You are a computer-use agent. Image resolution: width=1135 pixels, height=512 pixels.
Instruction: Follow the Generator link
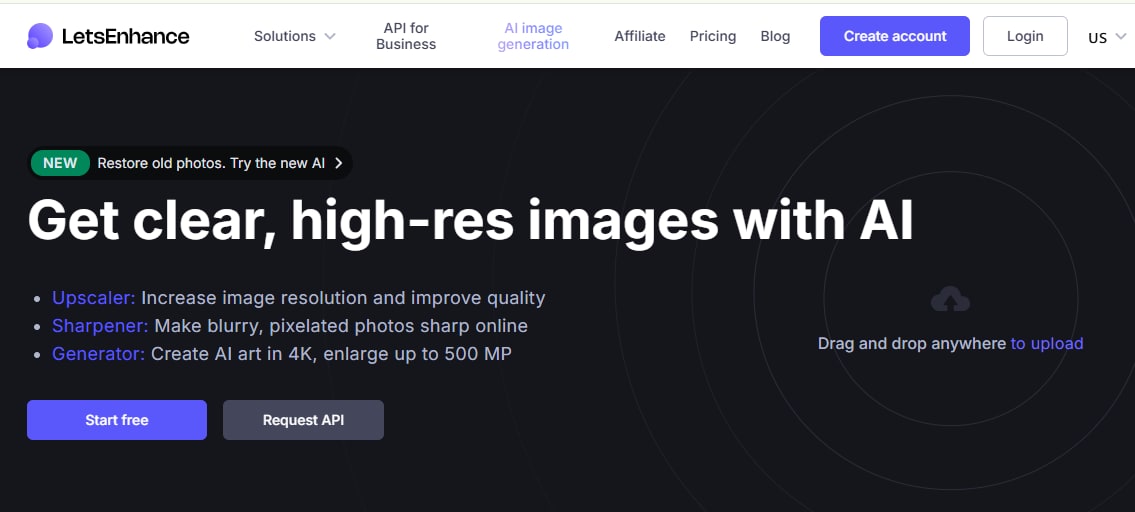pyautogui.click(x=98, y=355)
